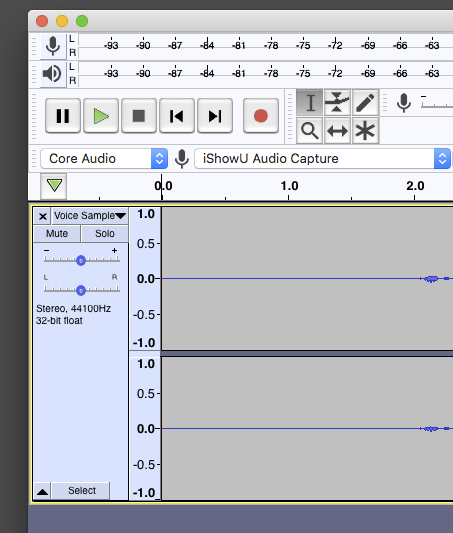Click the track pan slider knob
The height and width of the screenshot is (533, 453).
click(x=81, y=290)
